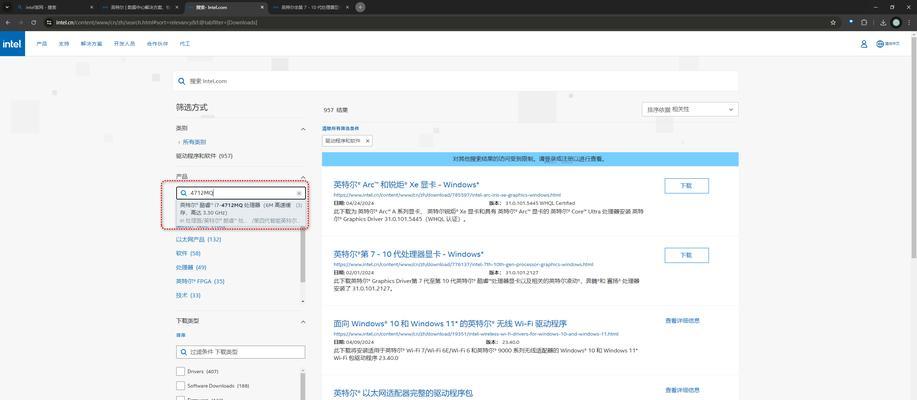Screen dimensions: 917x400
Task: Collapse the 下载类型 filter section
Action: pos(303,322)
